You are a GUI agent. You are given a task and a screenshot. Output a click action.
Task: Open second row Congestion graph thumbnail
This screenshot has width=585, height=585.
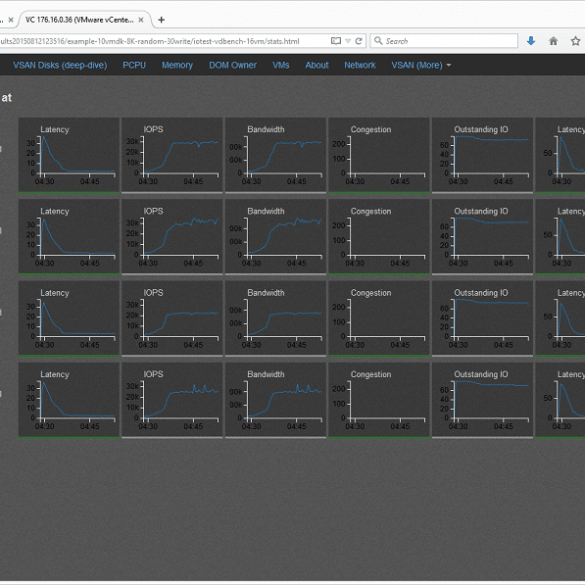pos(379,237)
